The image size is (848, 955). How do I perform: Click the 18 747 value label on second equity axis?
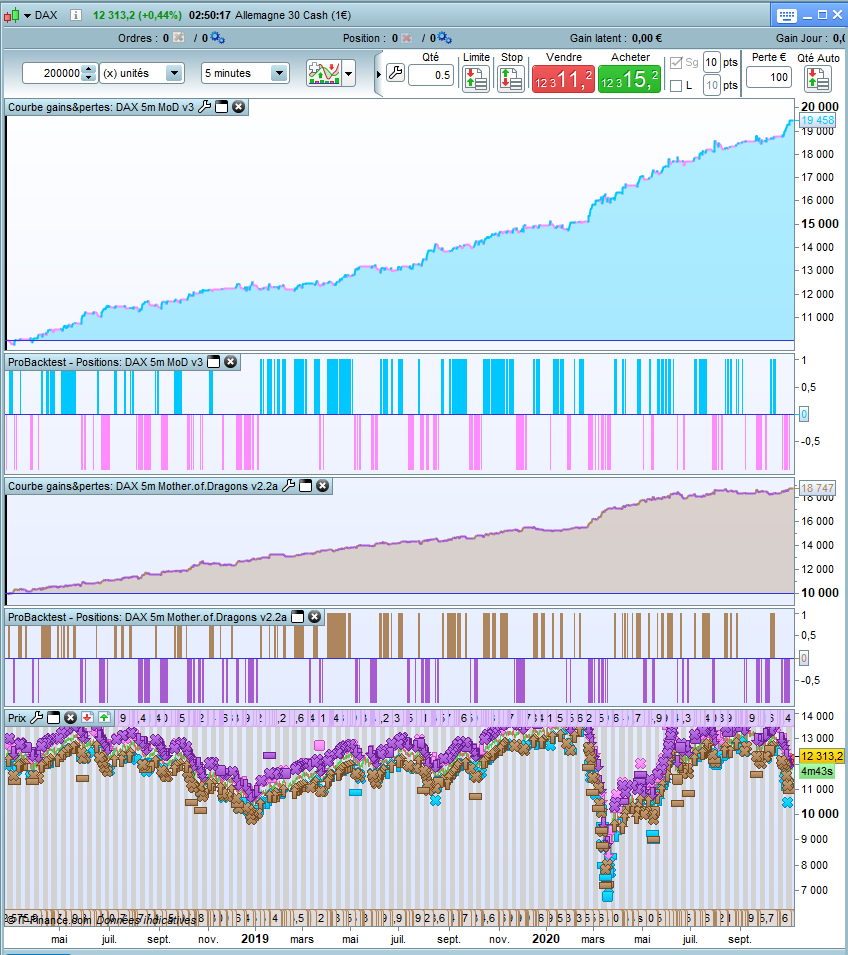click(817, 488)
